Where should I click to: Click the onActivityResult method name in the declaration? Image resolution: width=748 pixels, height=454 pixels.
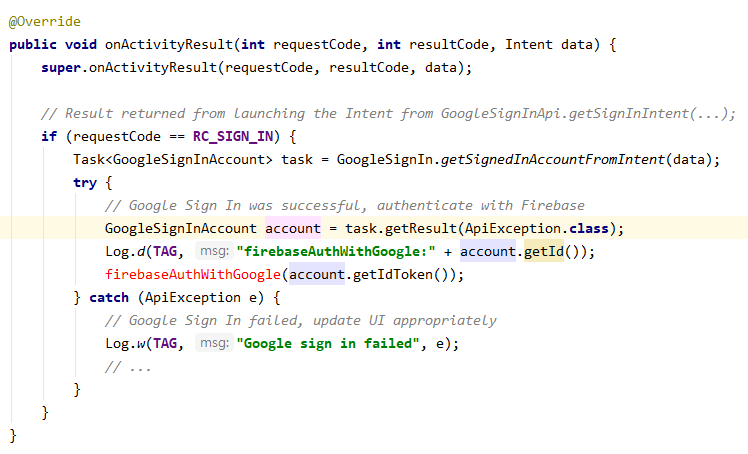pos(169,45)
